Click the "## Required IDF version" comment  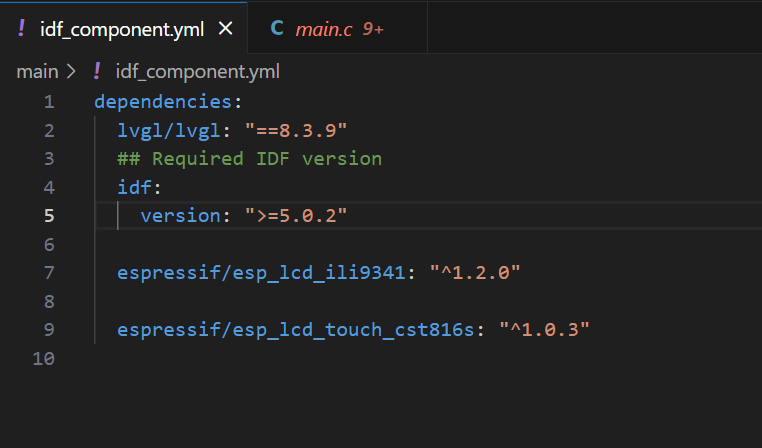click(249, 158)
